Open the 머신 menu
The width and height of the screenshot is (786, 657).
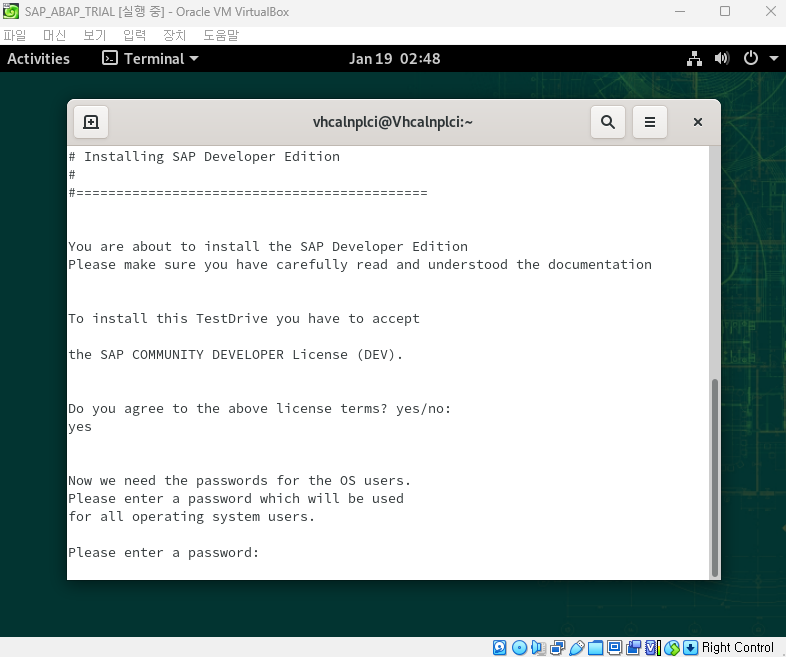click(x=54, y=35)
